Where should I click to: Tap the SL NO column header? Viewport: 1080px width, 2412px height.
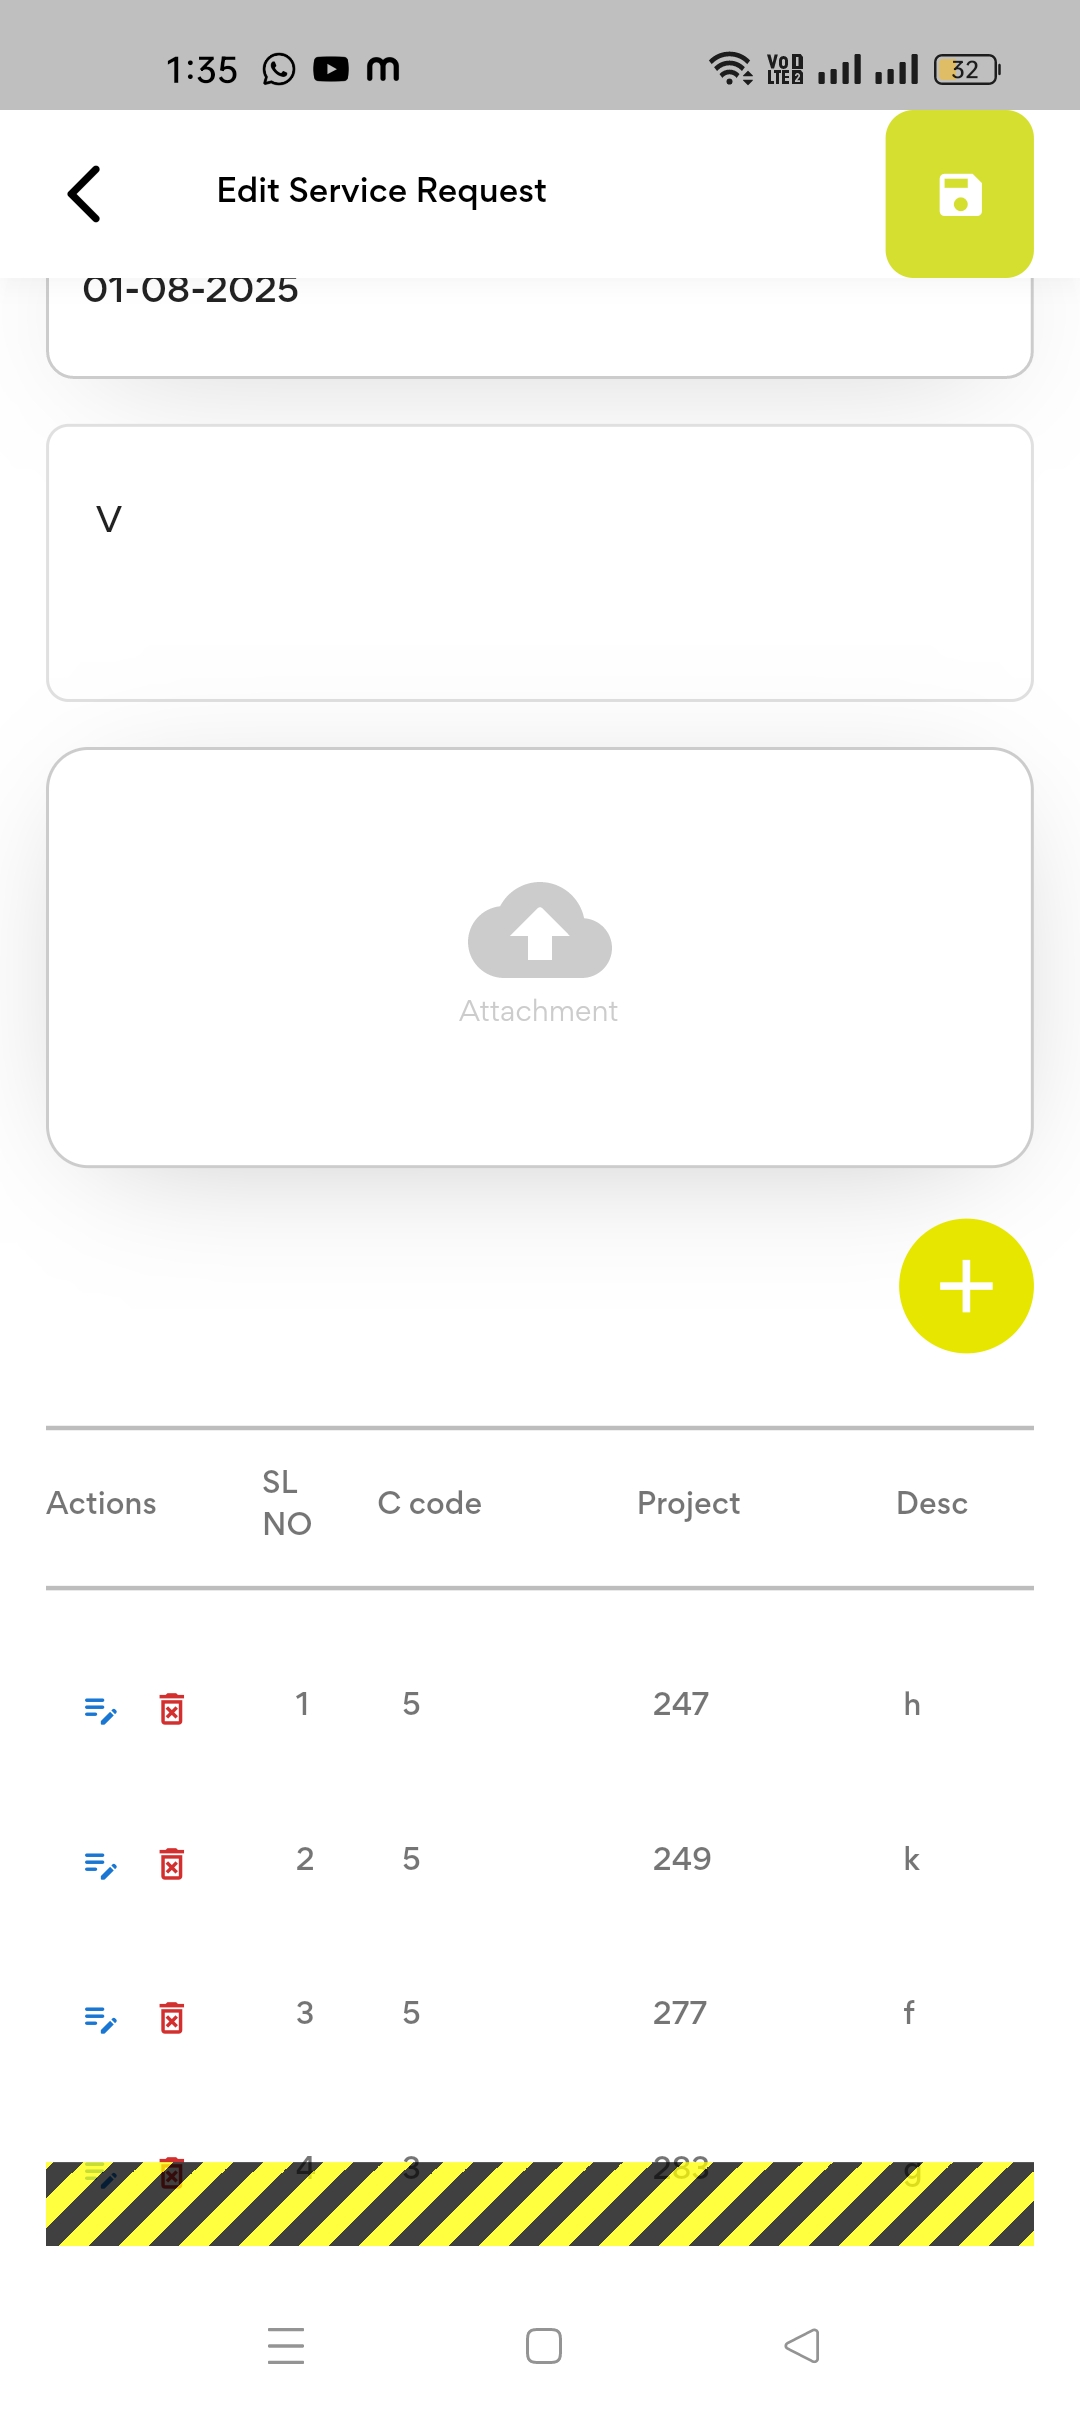click(x=287, y=1503)
